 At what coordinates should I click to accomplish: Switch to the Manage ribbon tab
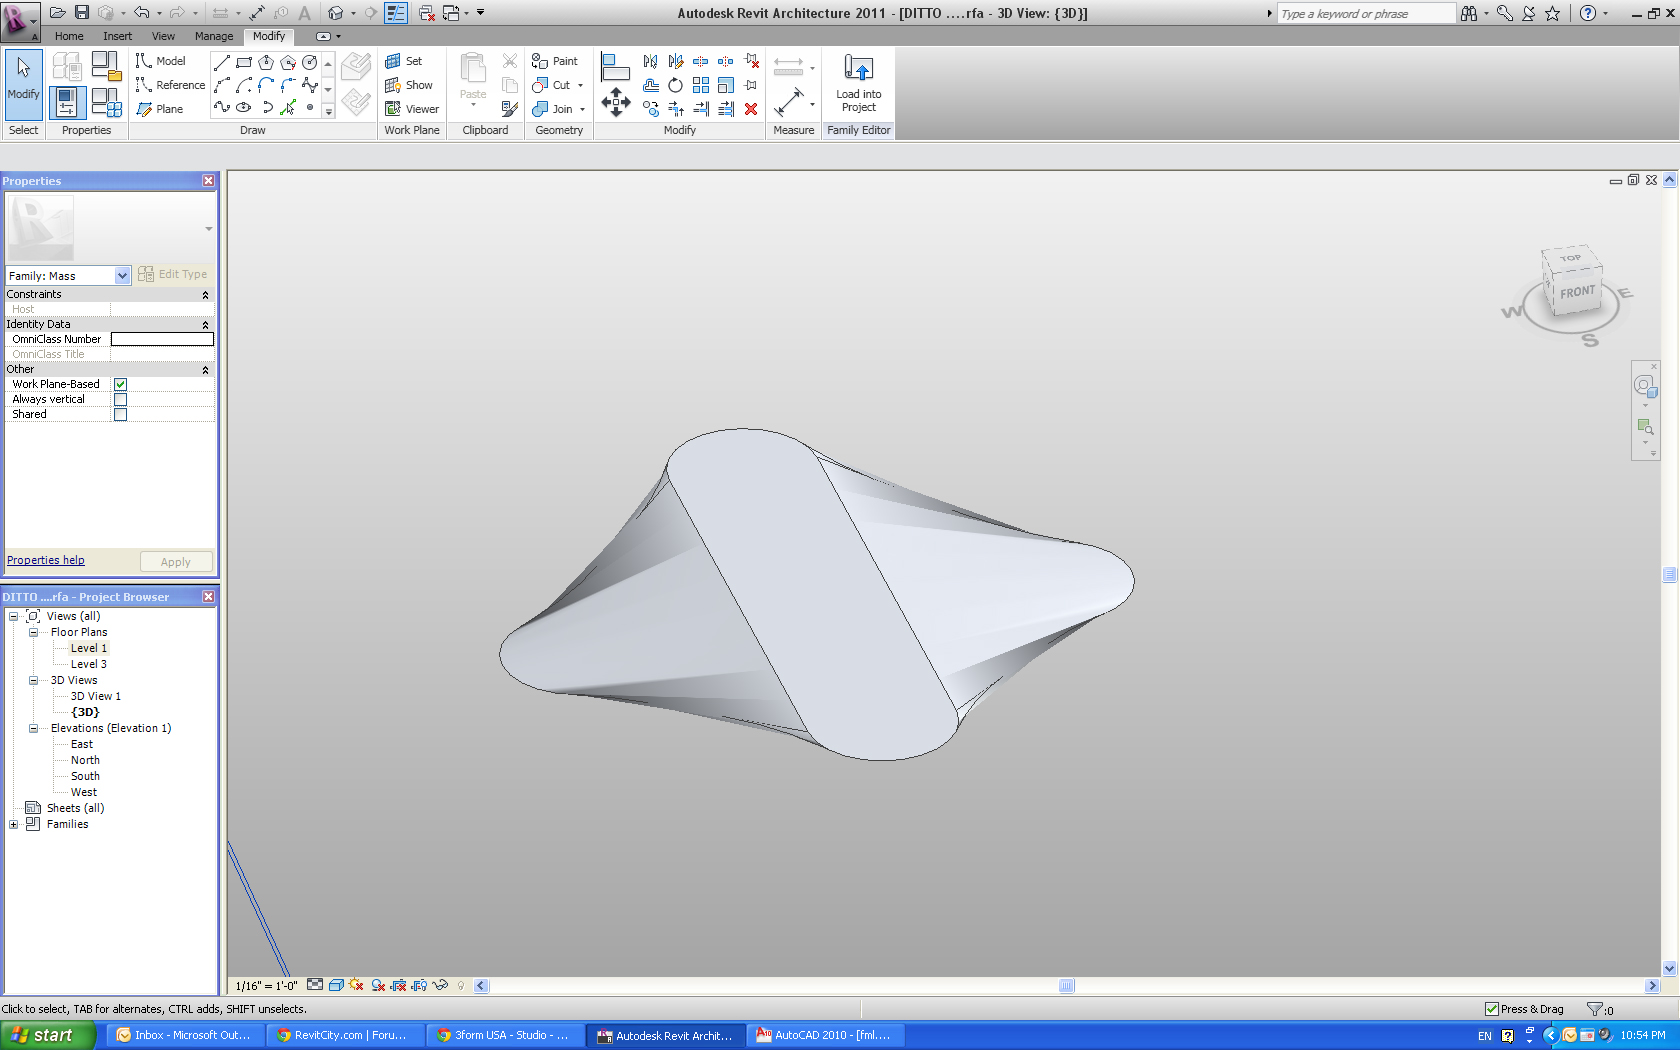click(x=214, y=36)
